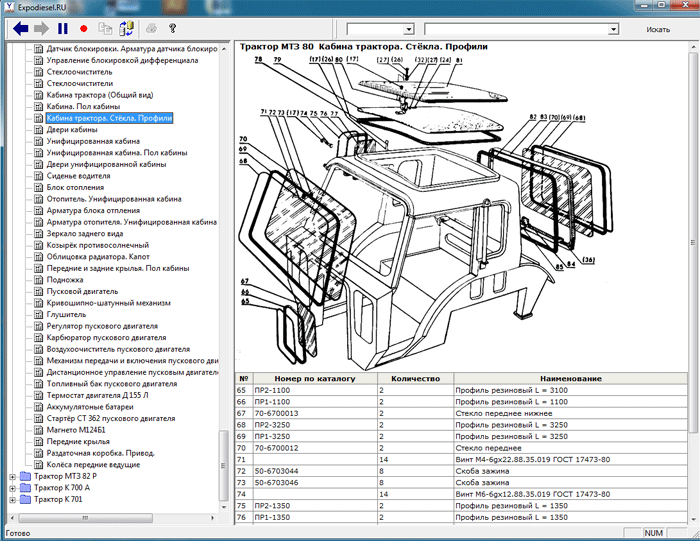Click the document icon beside Термостат двигателя Д 155 Л

coord(39,396)
